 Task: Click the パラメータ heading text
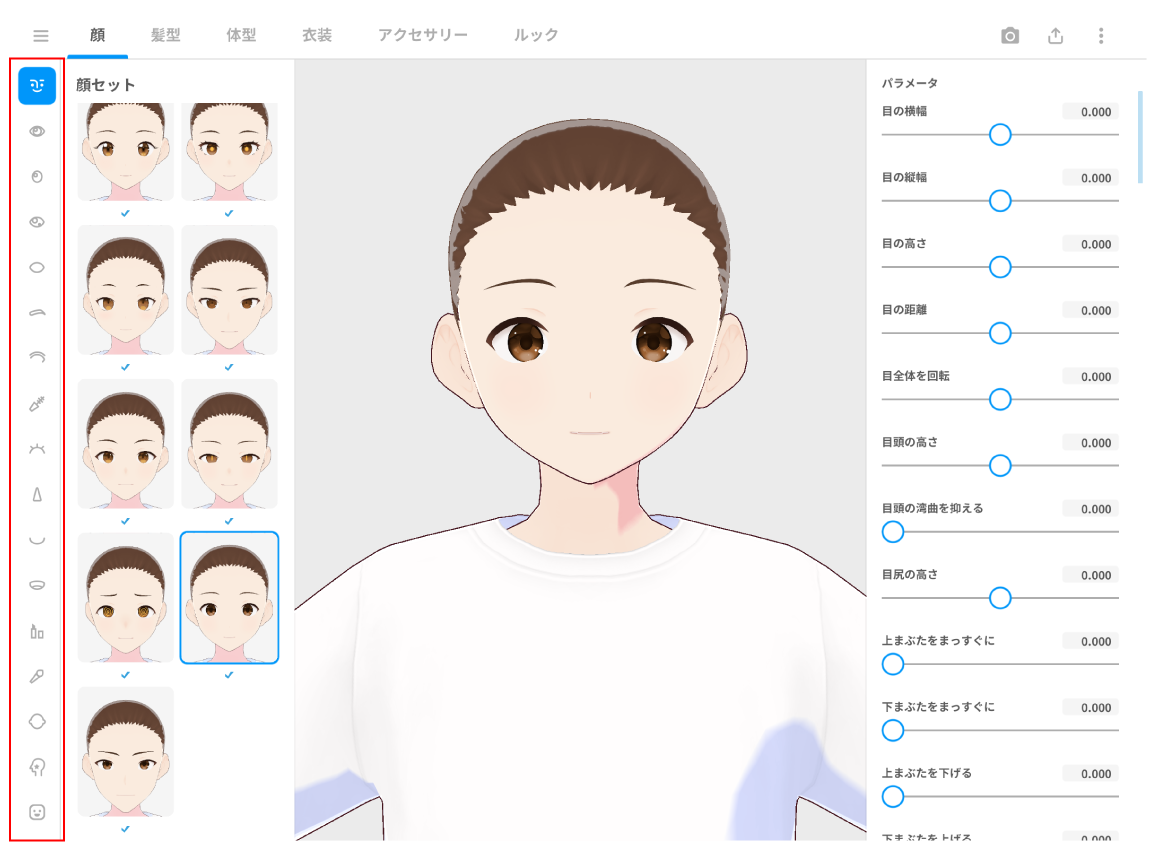910,83
